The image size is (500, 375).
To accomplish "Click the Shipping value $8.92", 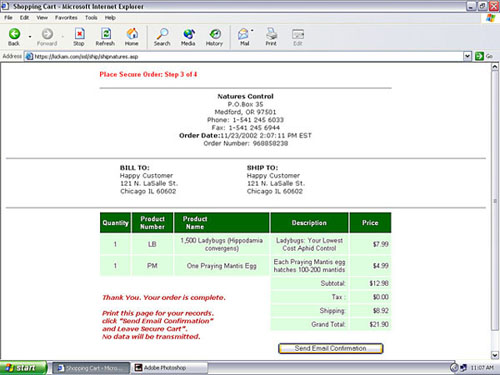I will (x=381, y=311).
